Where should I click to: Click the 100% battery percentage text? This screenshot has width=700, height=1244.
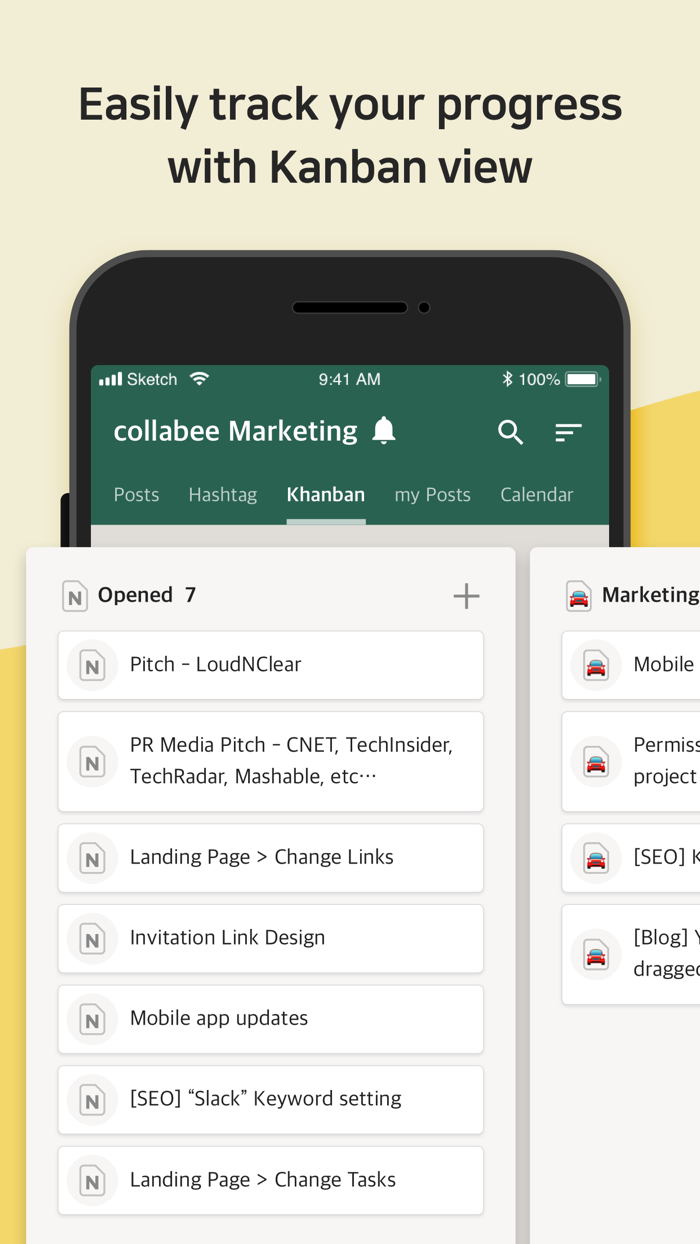(x=539, y=379)
